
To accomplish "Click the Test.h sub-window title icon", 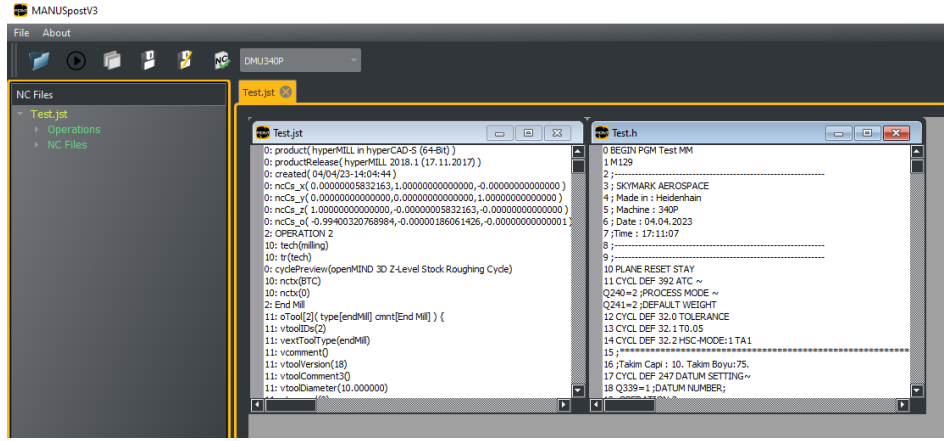I will [x=602, y=132].
